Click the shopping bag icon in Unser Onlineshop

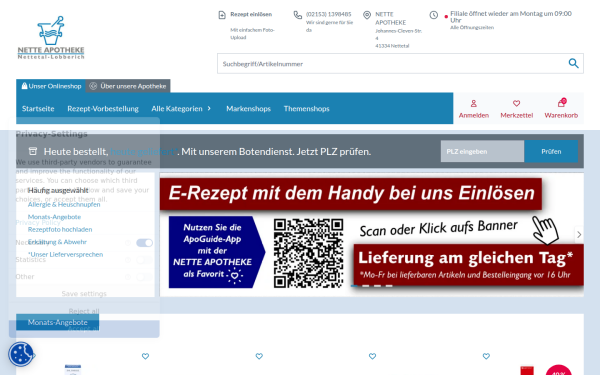tap(24, 86)
